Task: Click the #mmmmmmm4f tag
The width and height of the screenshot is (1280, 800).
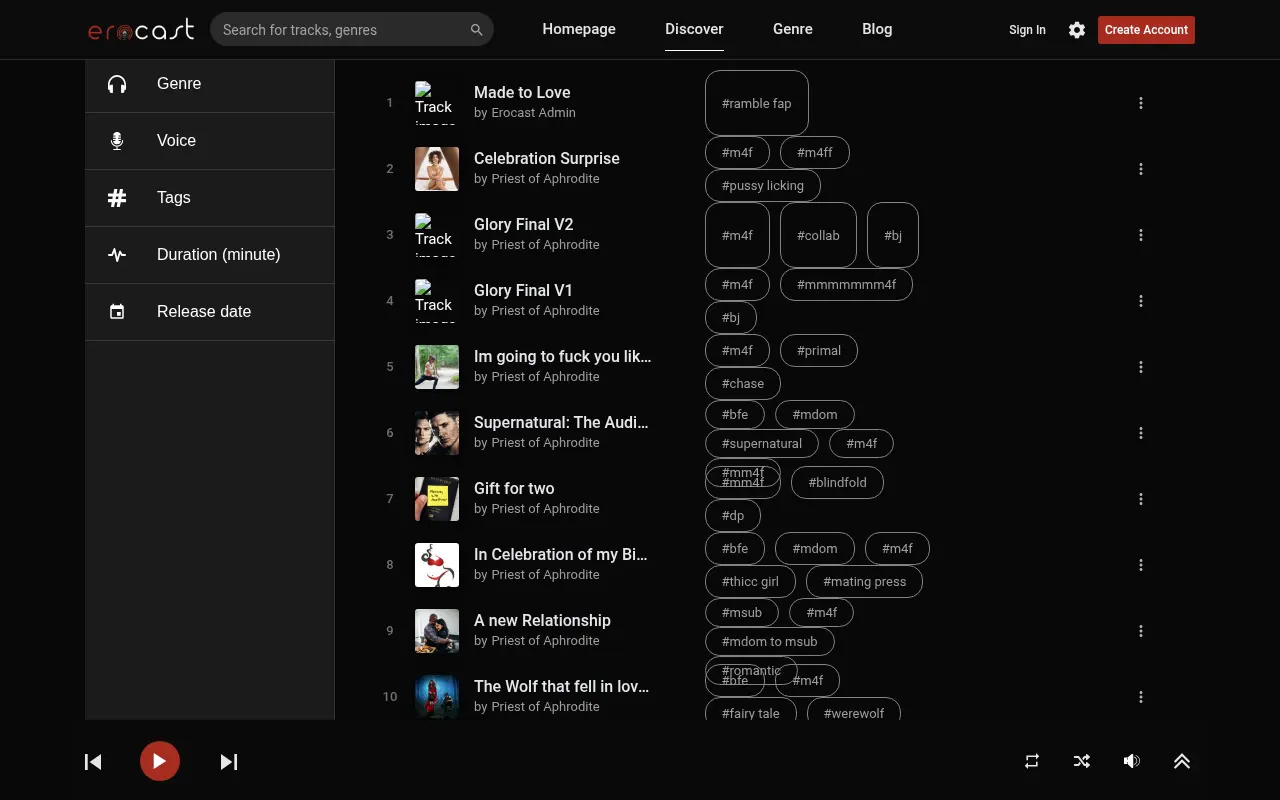Action: click(x=846, y=285)
